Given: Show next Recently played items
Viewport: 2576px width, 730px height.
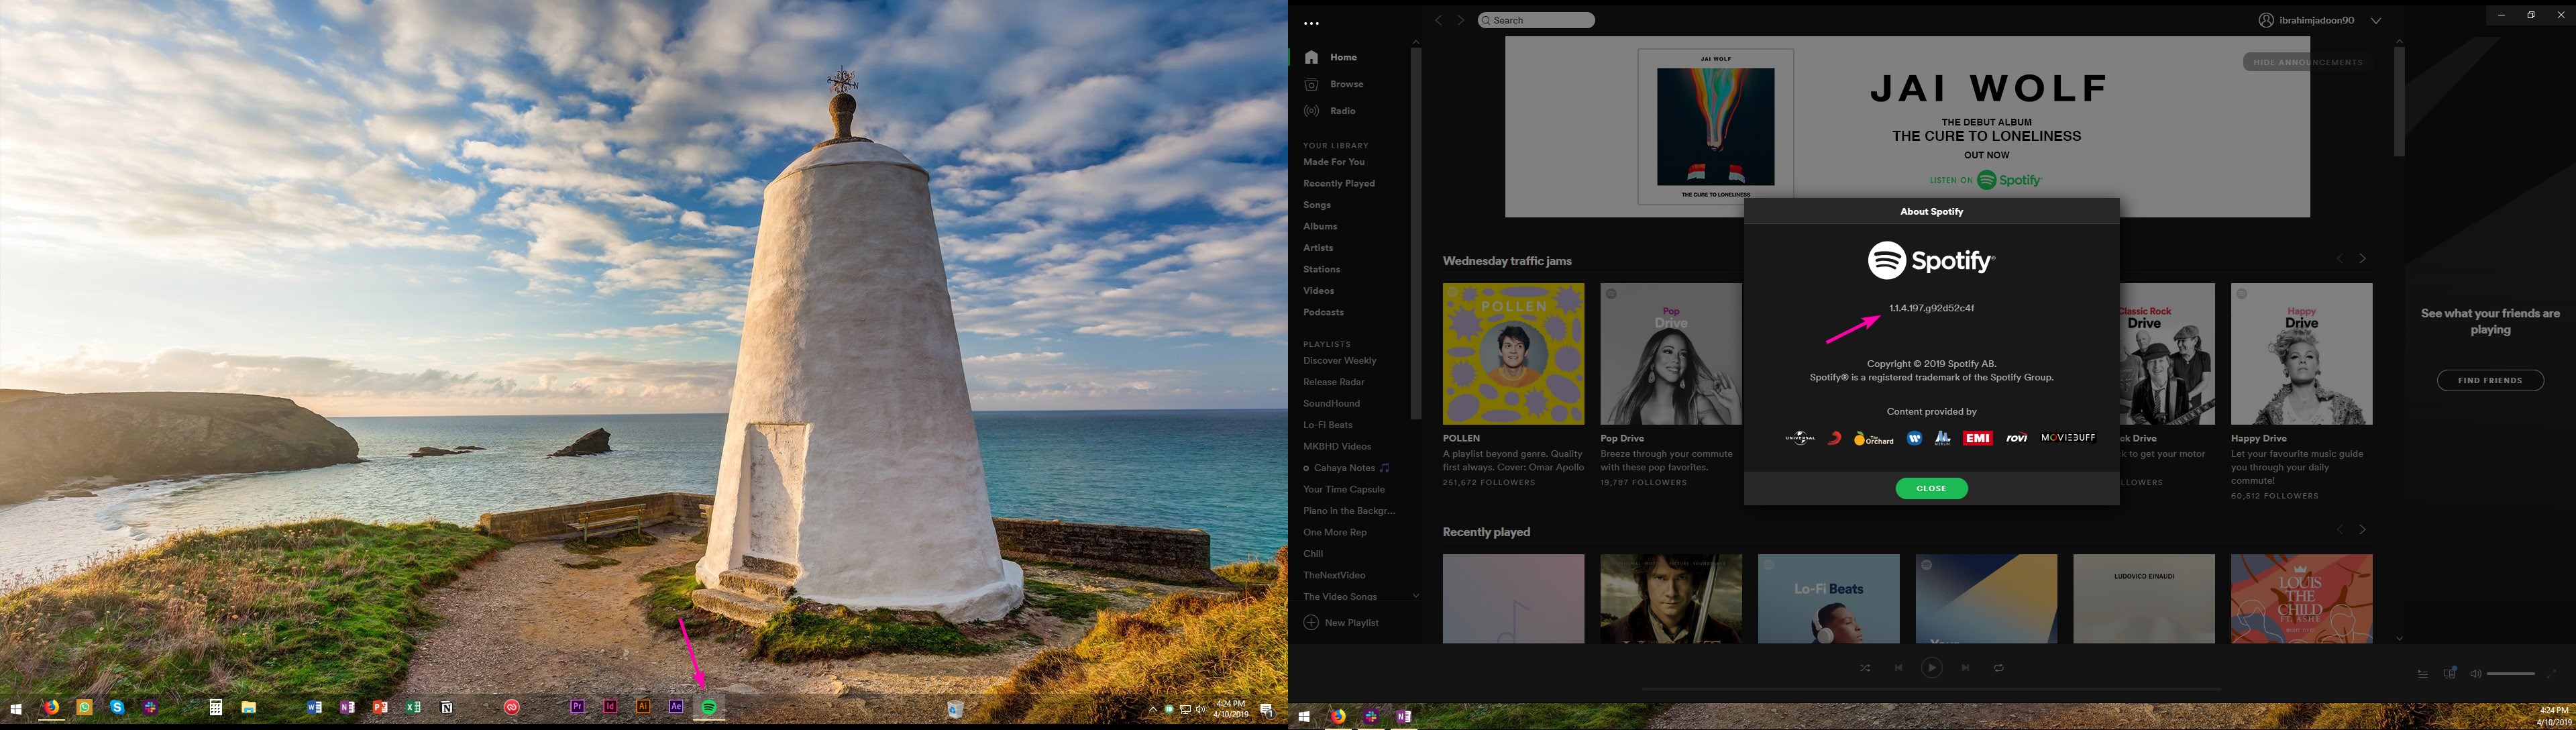Looking at the screenshot, I should pyautogui.click(x=2363, y=530).
